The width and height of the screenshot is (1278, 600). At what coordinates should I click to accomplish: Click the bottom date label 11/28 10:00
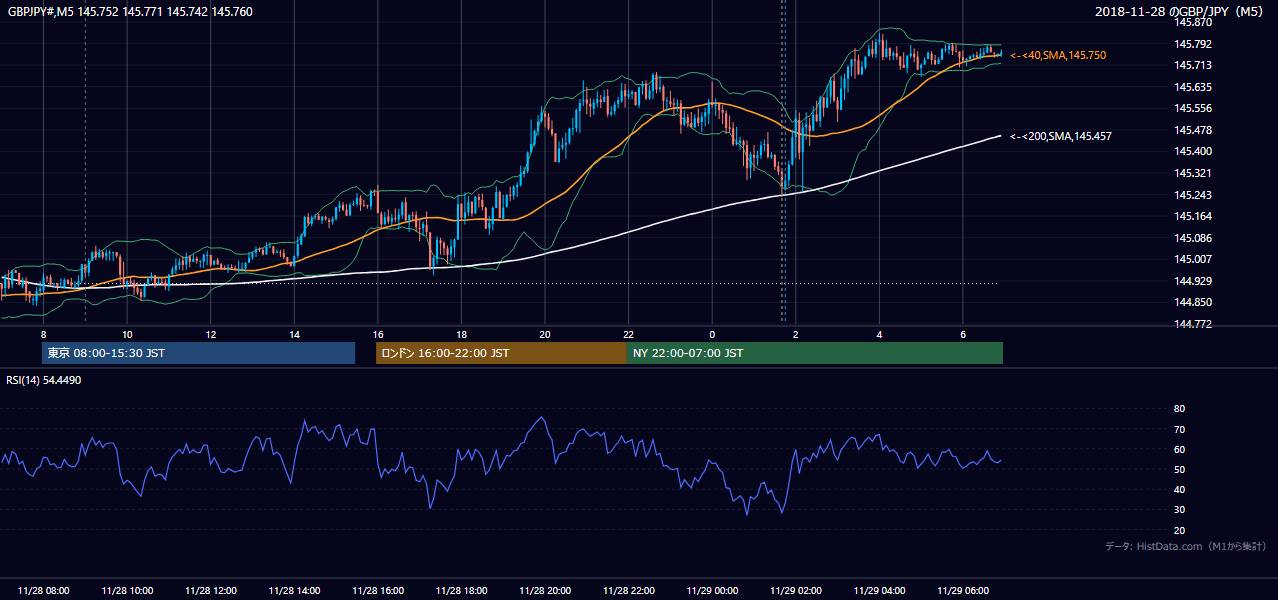[127, 590]
